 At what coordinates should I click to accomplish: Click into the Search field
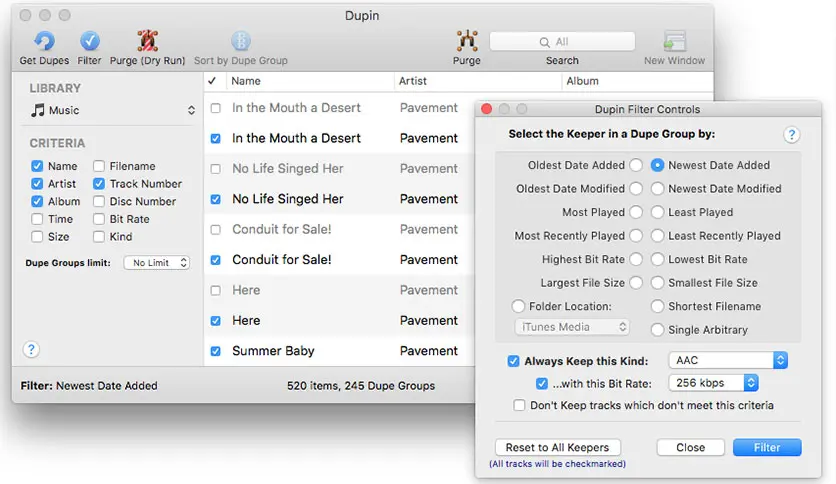tap(562, 42)
